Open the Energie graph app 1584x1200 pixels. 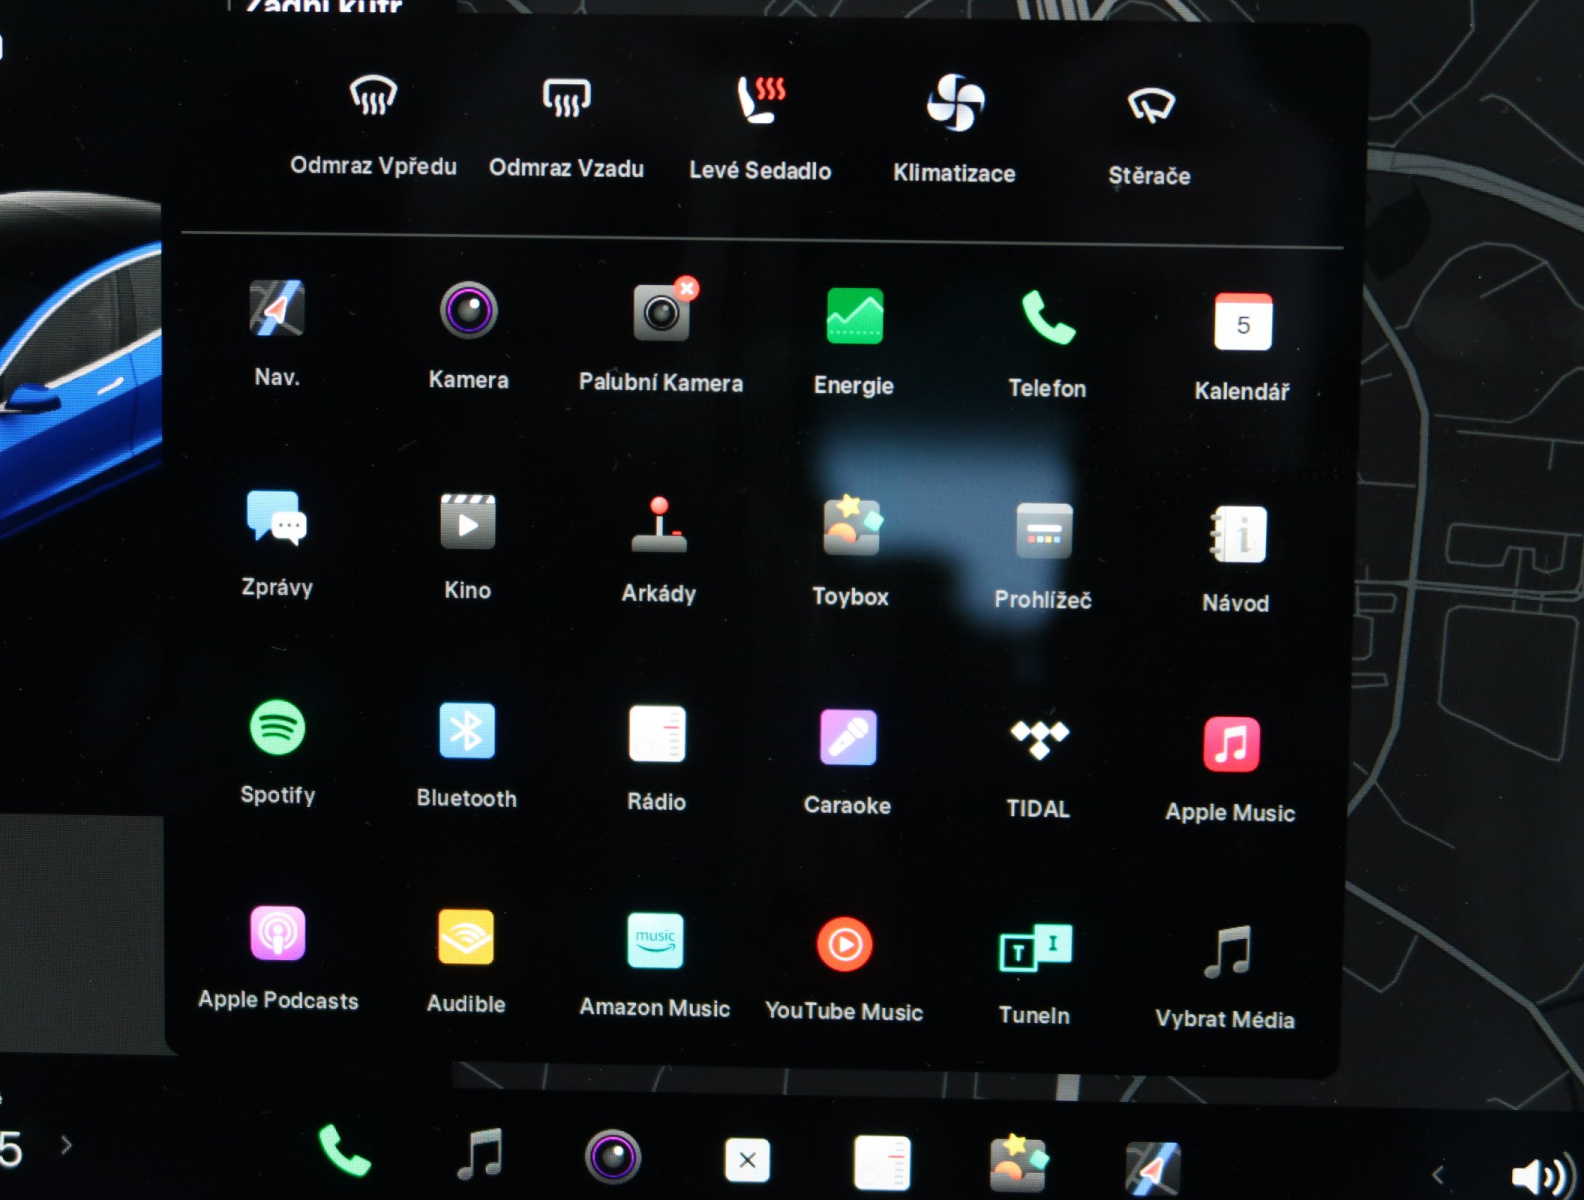[x=854, y=317]
